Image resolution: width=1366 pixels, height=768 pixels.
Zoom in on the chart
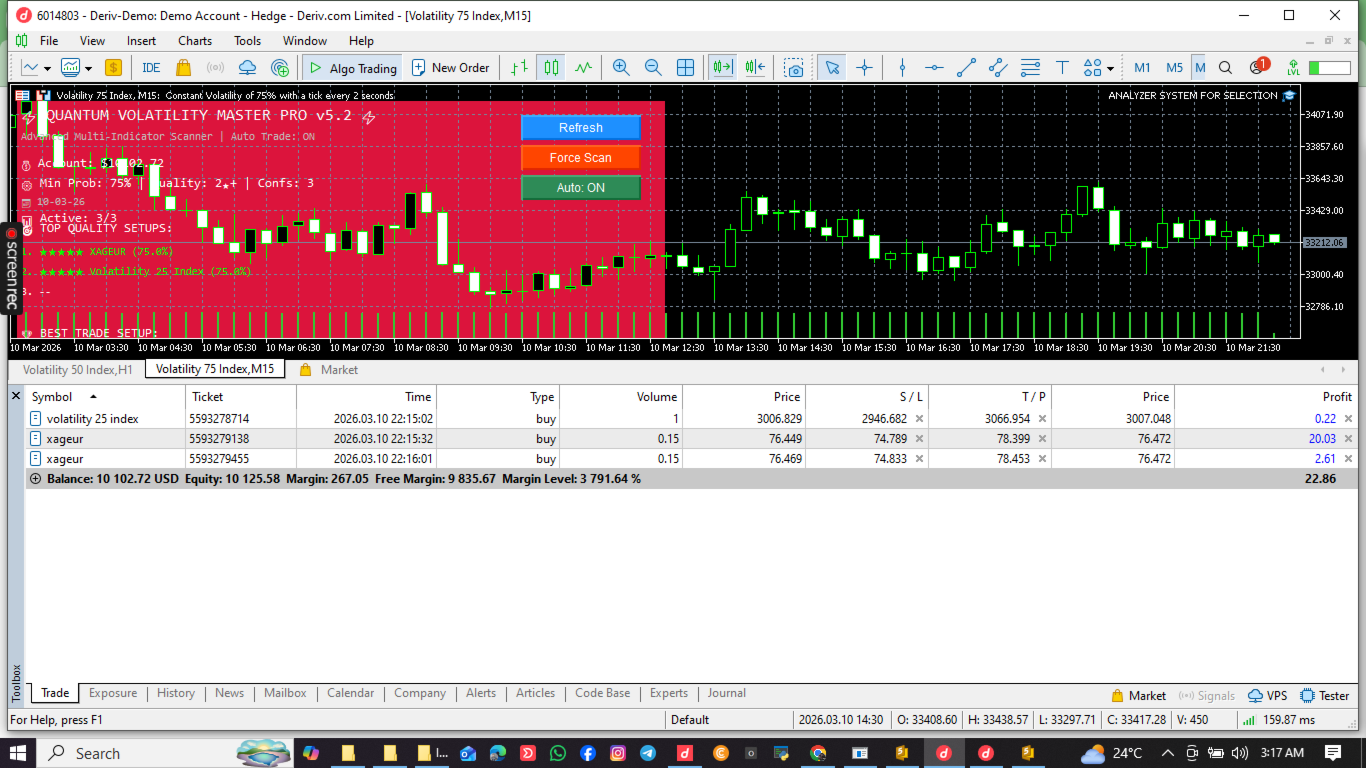(621, 68)
